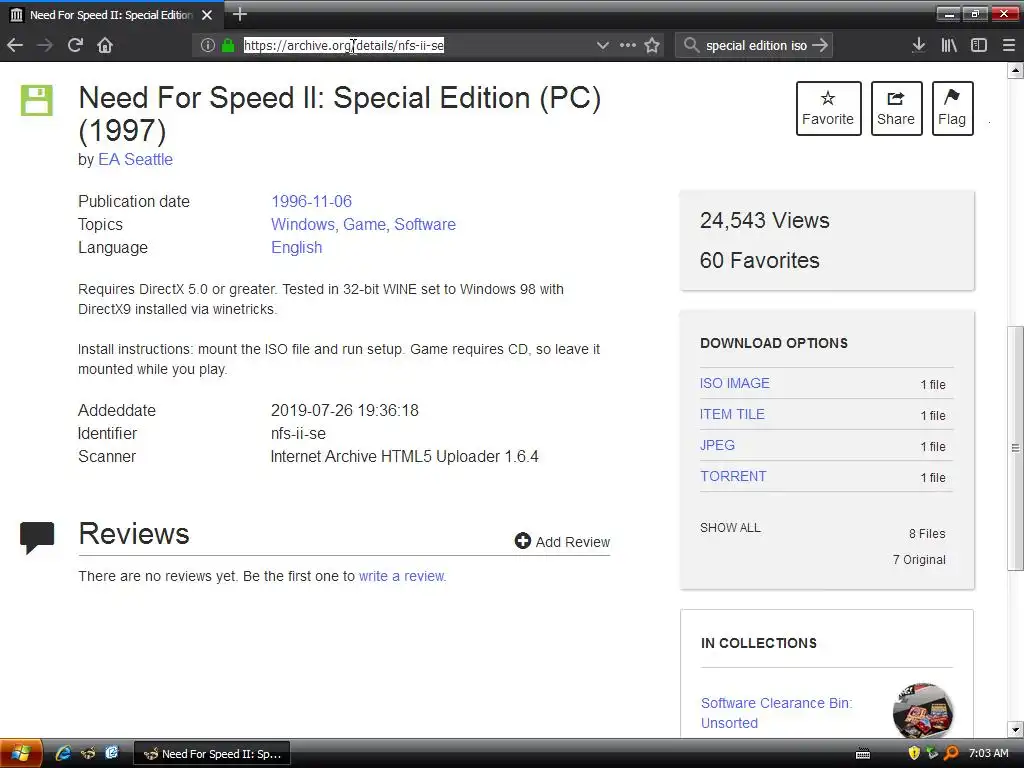
Task: Click the page vertical scrollbar thumb
Action: click(1015, 447)
